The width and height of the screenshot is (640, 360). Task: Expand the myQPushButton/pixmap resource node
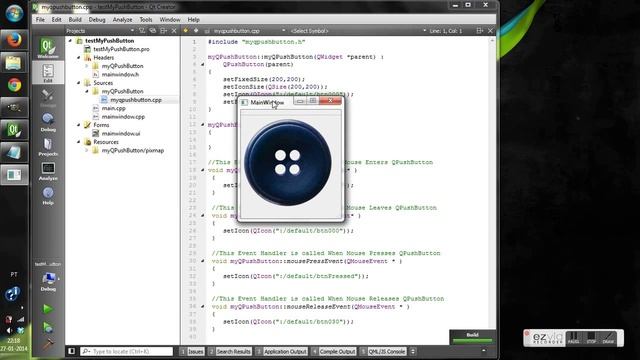[87, 150]
